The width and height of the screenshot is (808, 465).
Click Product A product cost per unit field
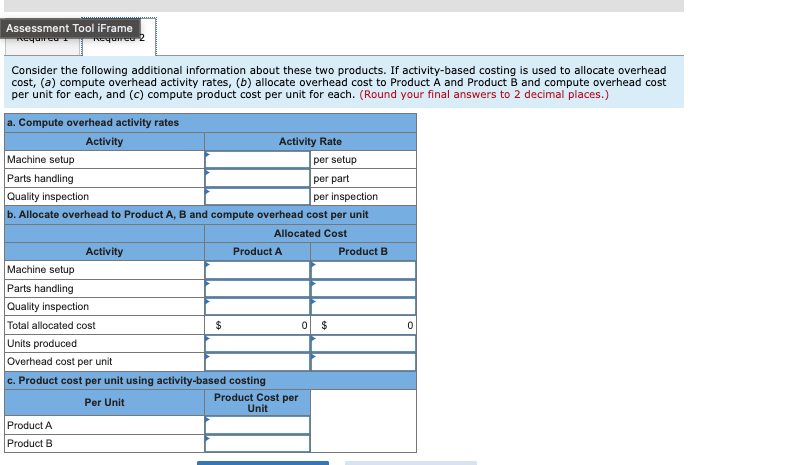tap(257, 425)
